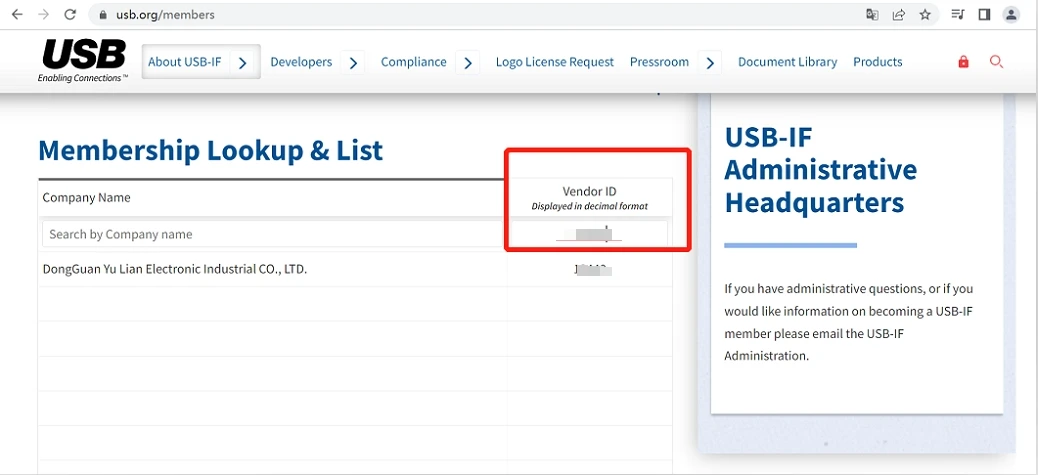Open the Pressroom menu item
This screenshot has height=475, width=1038.
tap(659, 62)
